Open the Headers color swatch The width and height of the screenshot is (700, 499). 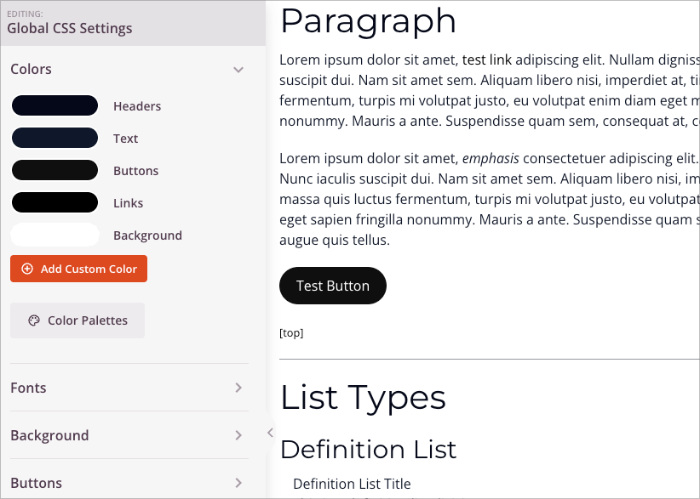click(x=55, y=106)
